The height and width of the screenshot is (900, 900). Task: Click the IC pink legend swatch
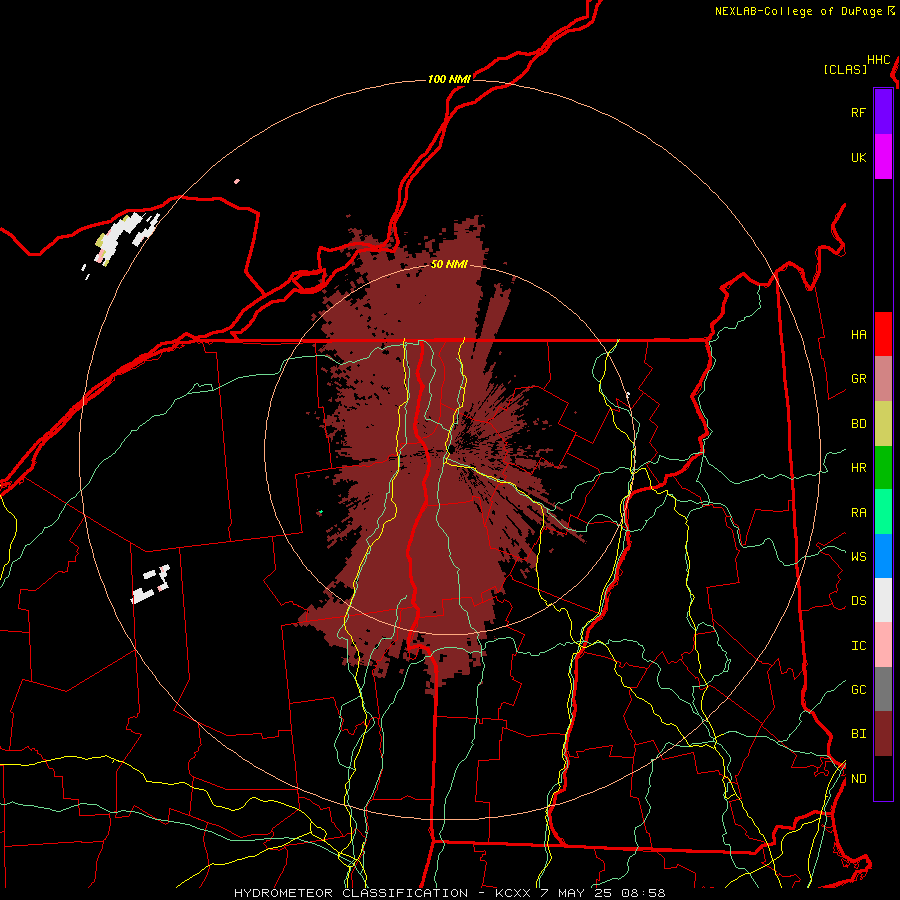(883, 645)
